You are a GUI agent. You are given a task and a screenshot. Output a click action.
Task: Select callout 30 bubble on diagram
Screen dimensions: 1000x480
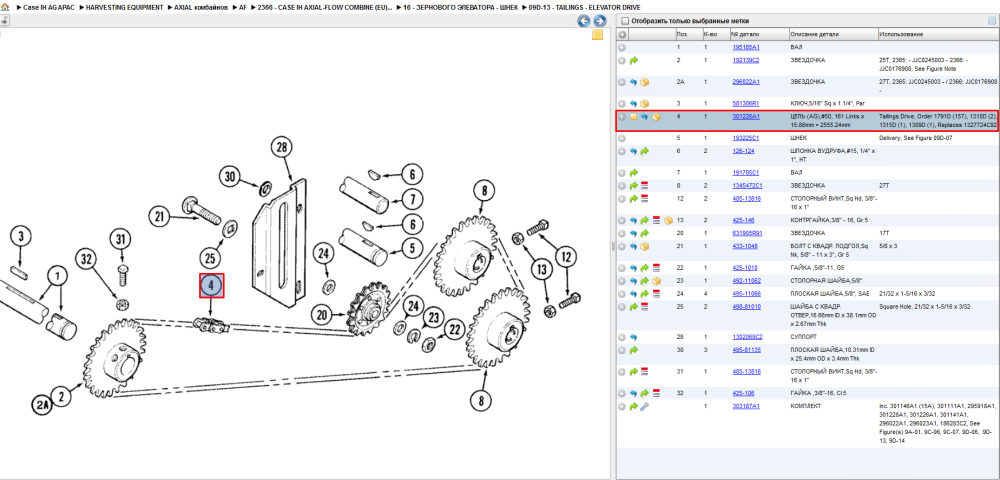click(232, 176)
